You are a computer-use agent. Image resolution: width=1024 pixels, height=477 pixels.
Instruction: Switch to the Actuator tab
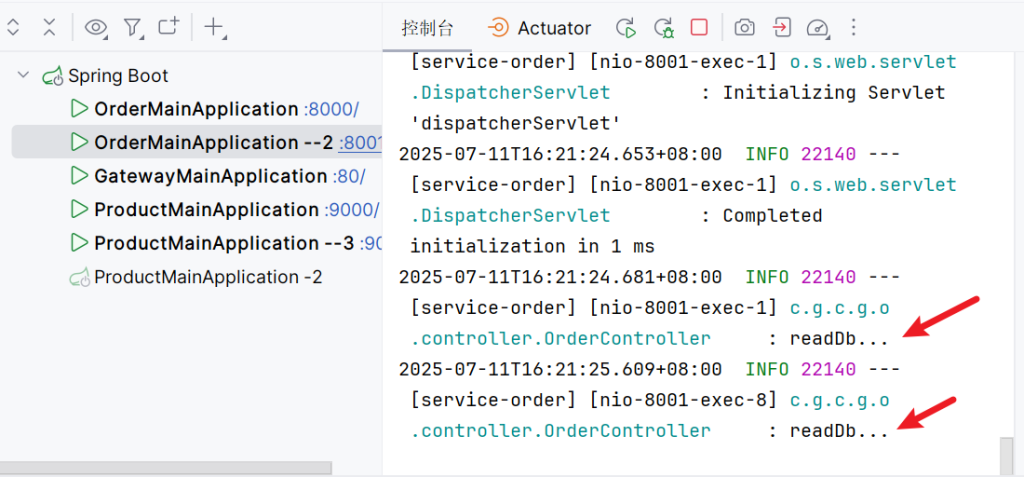540,28
